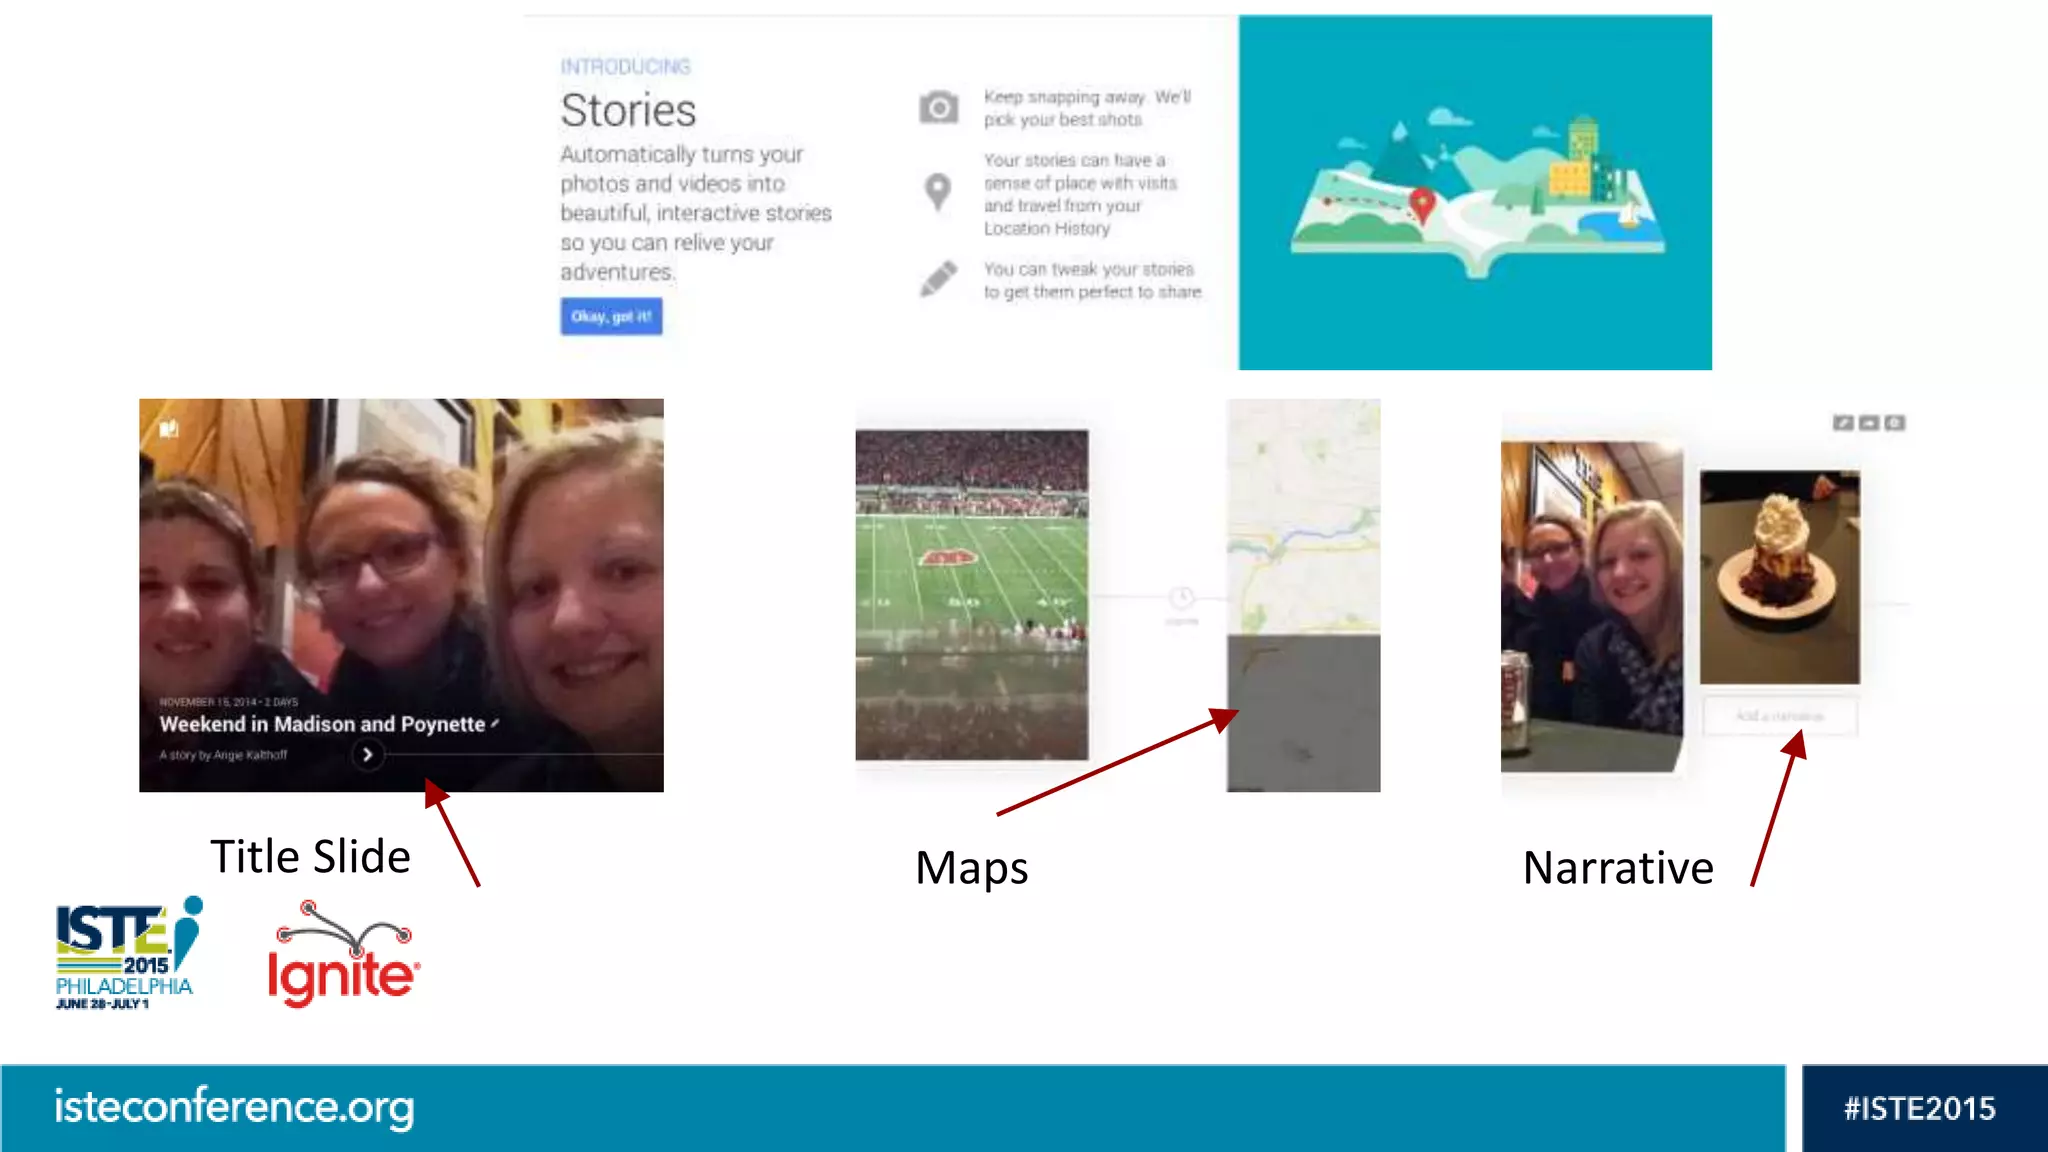Click the Ignite logo
This screenshot has height=1152, width=2048.
pos(344,955)
